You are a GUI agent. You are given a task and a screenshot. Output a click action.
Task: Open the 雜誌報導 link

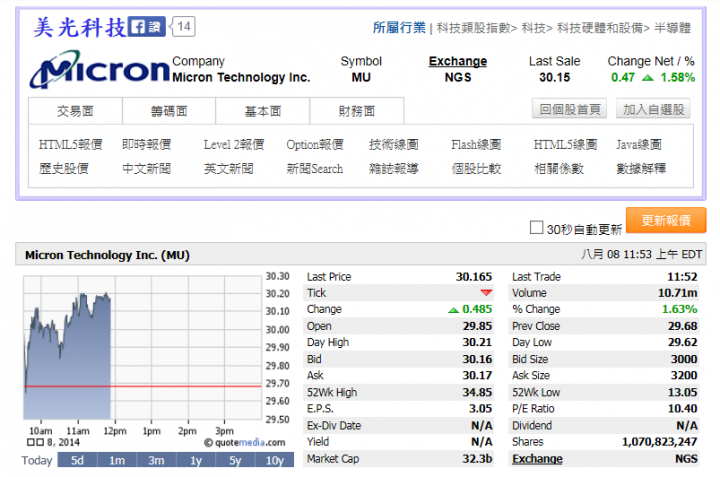tap(394, 168)
